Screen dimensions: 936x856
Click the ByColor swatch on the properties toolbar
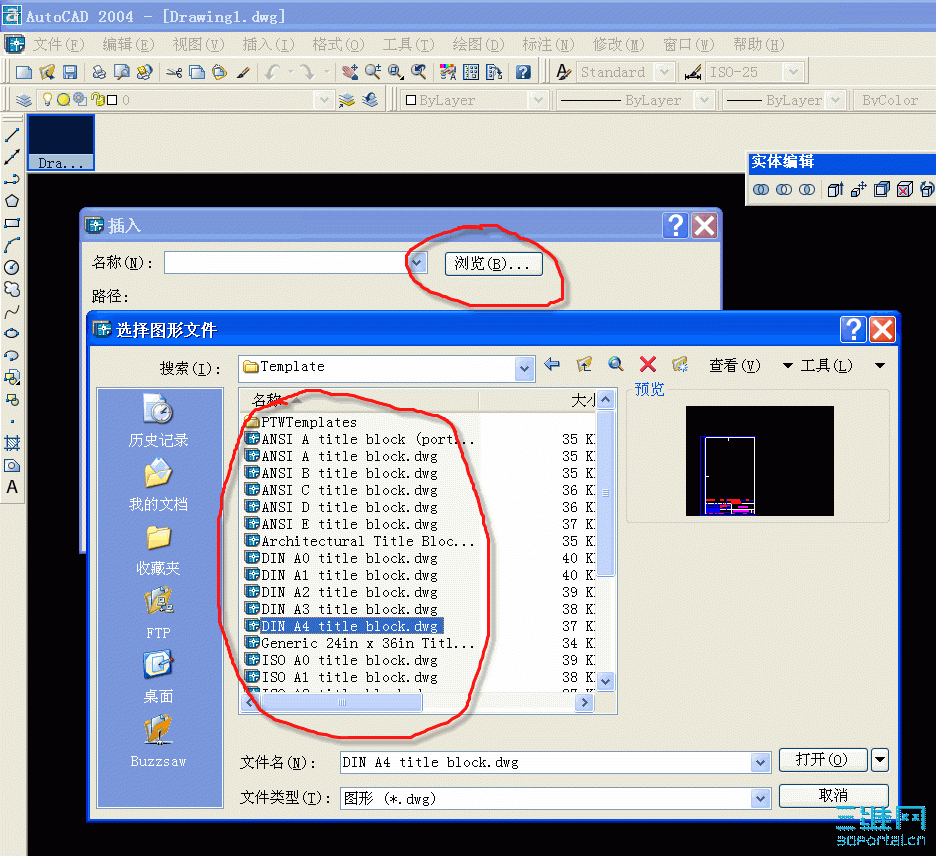coord(891,100)
